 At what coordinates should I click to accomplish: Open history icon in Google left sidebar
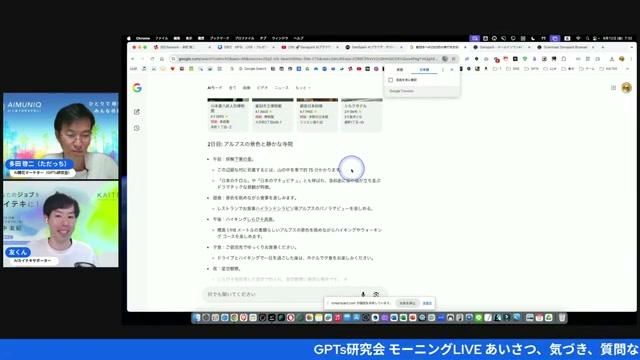137,128
